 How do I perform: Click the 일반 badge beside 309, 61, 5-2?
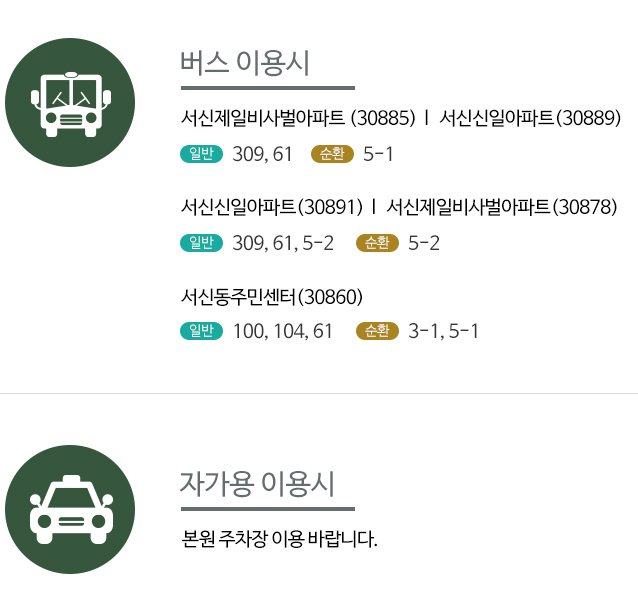tap(201, 243)
